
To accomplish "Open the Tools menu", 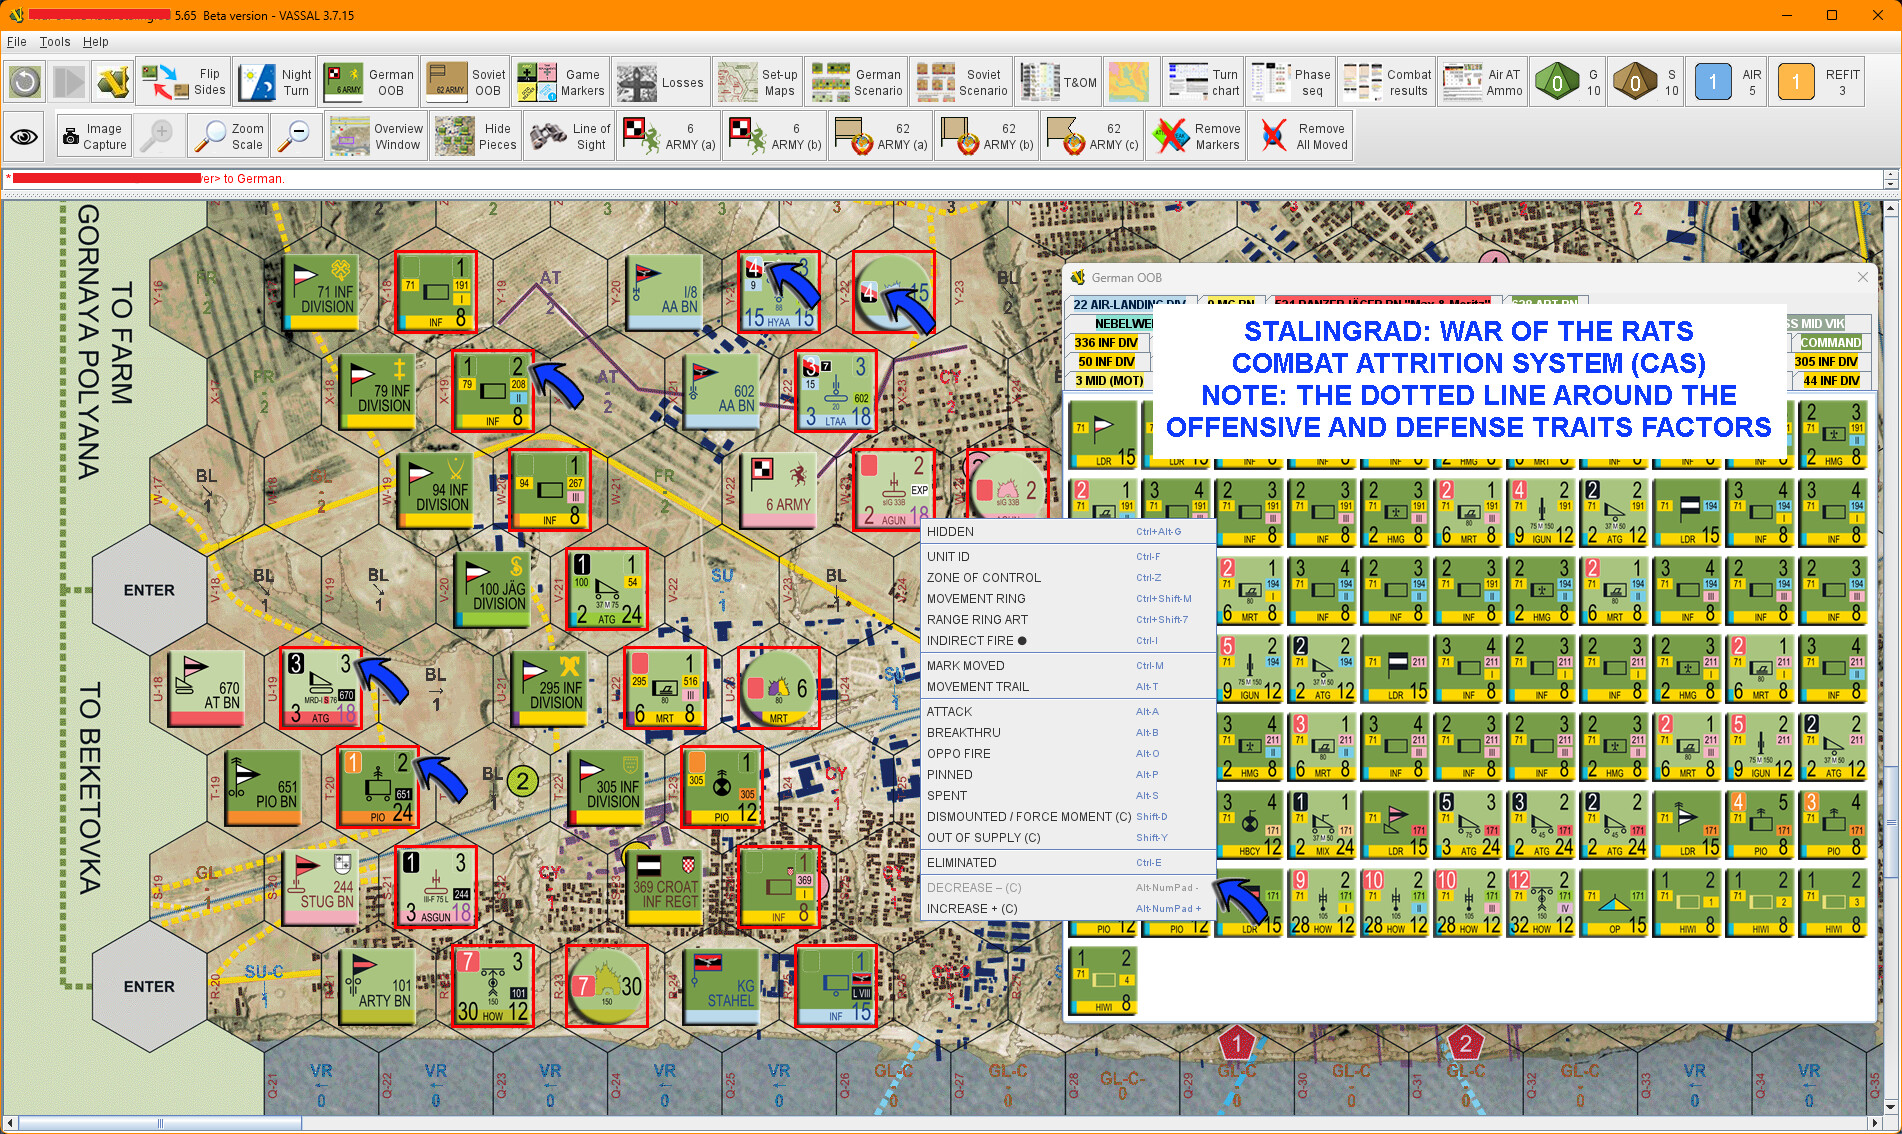I will [54, 42].
